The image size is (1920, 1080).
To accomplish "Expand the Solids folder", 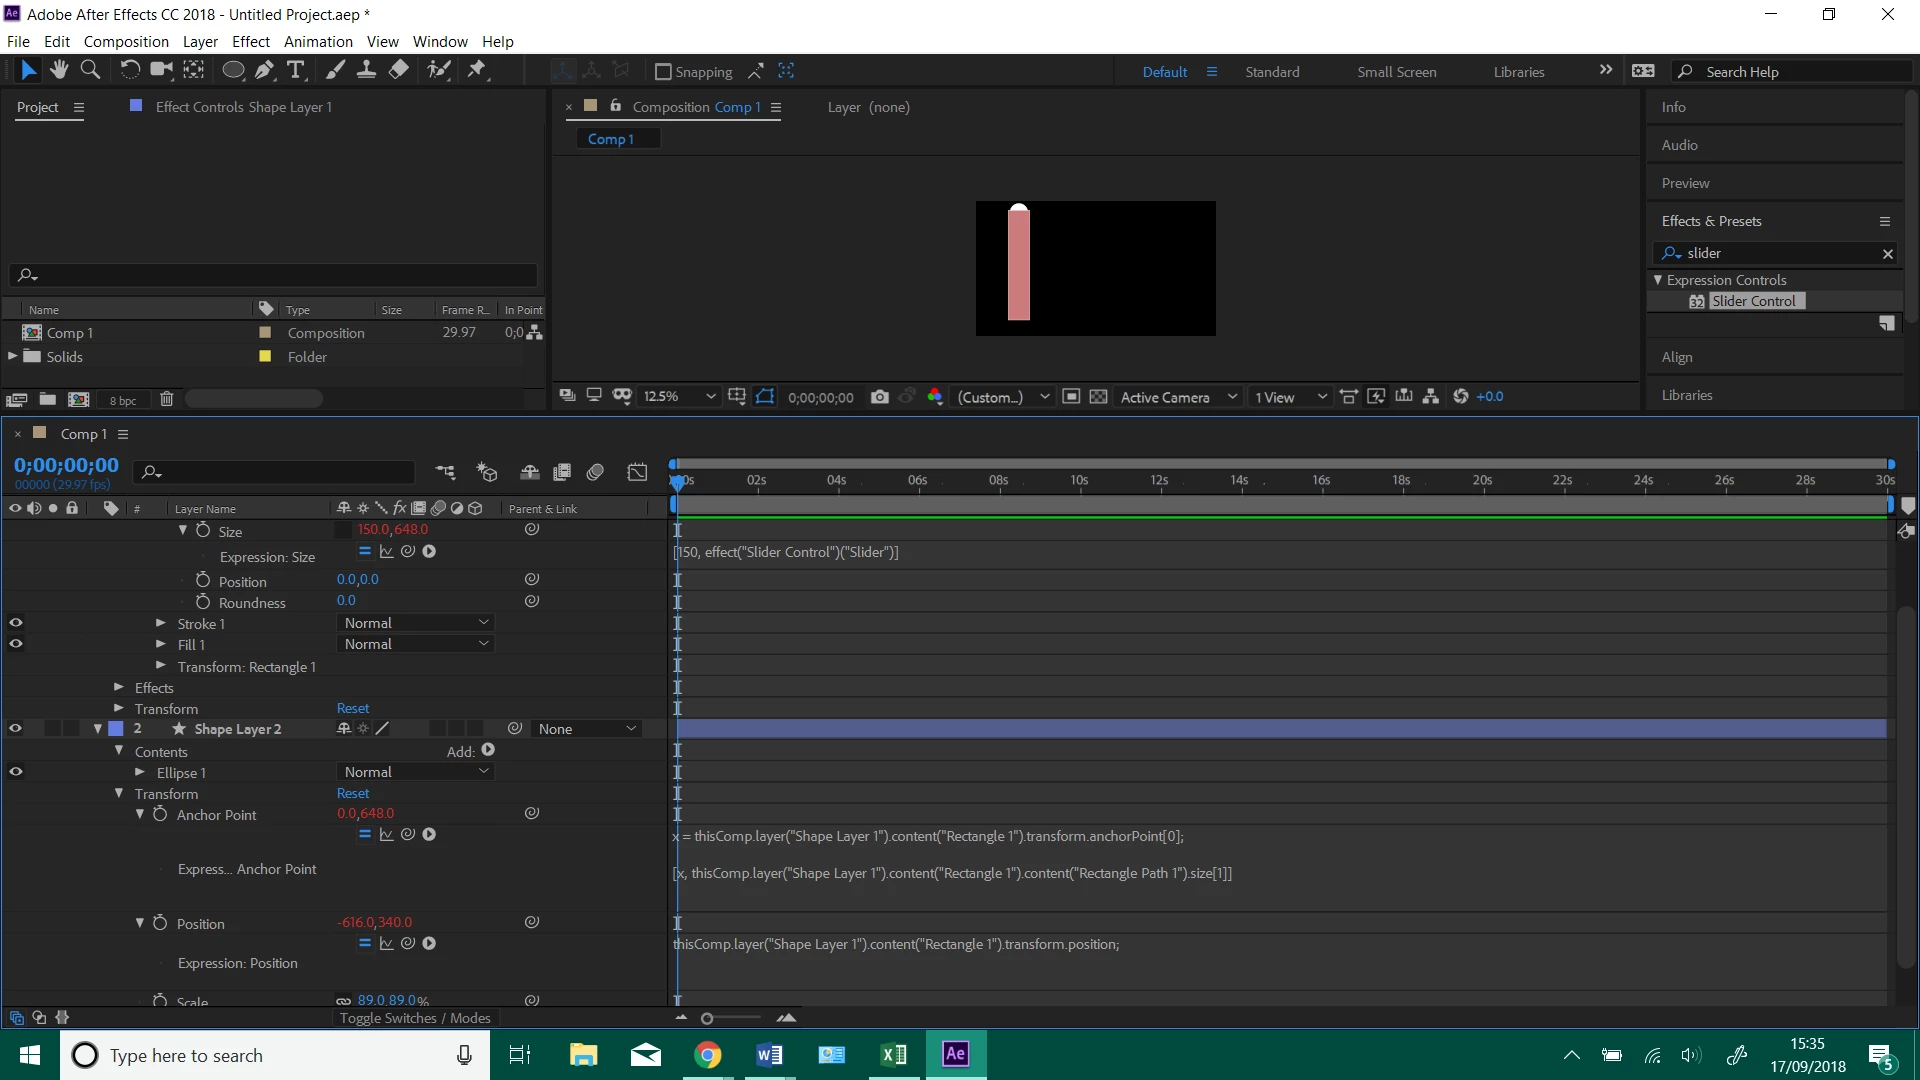I will click(x=13, y=356).
